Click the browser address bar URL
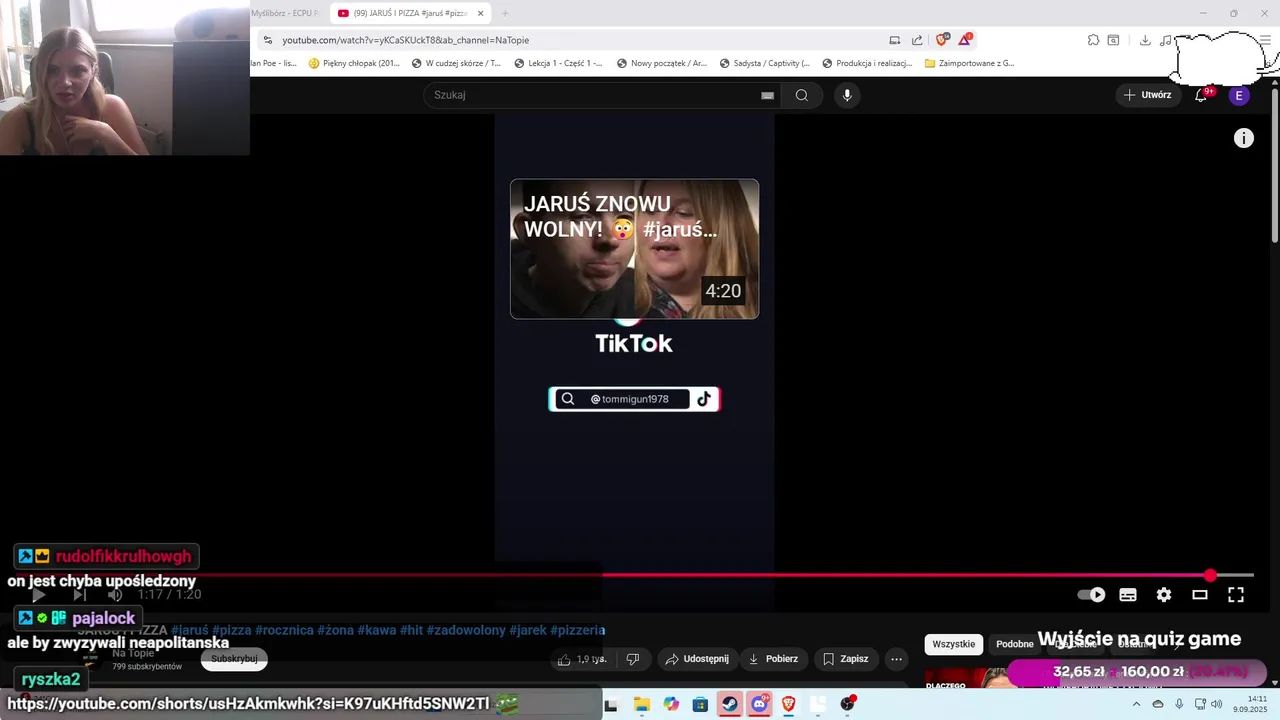 click(405, 40)
